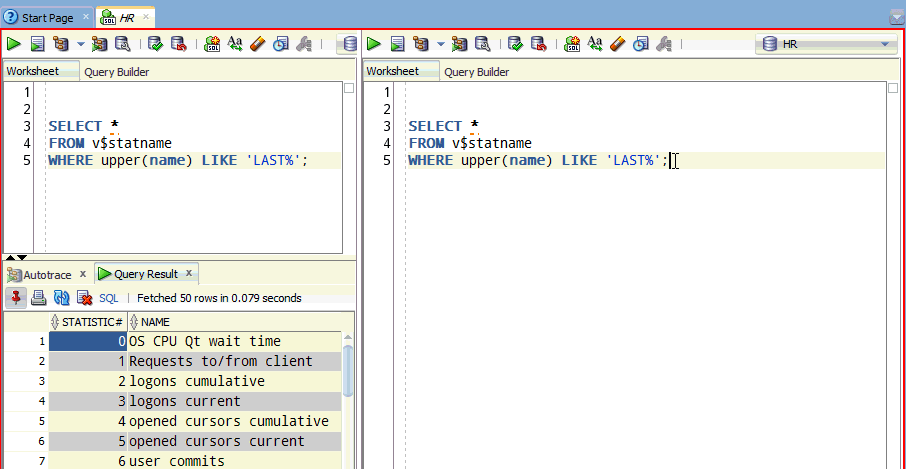This screenshot has width=906, height=469.
Task: Run Script in left worksheet toolbar
Action: [x=38, y=43]
